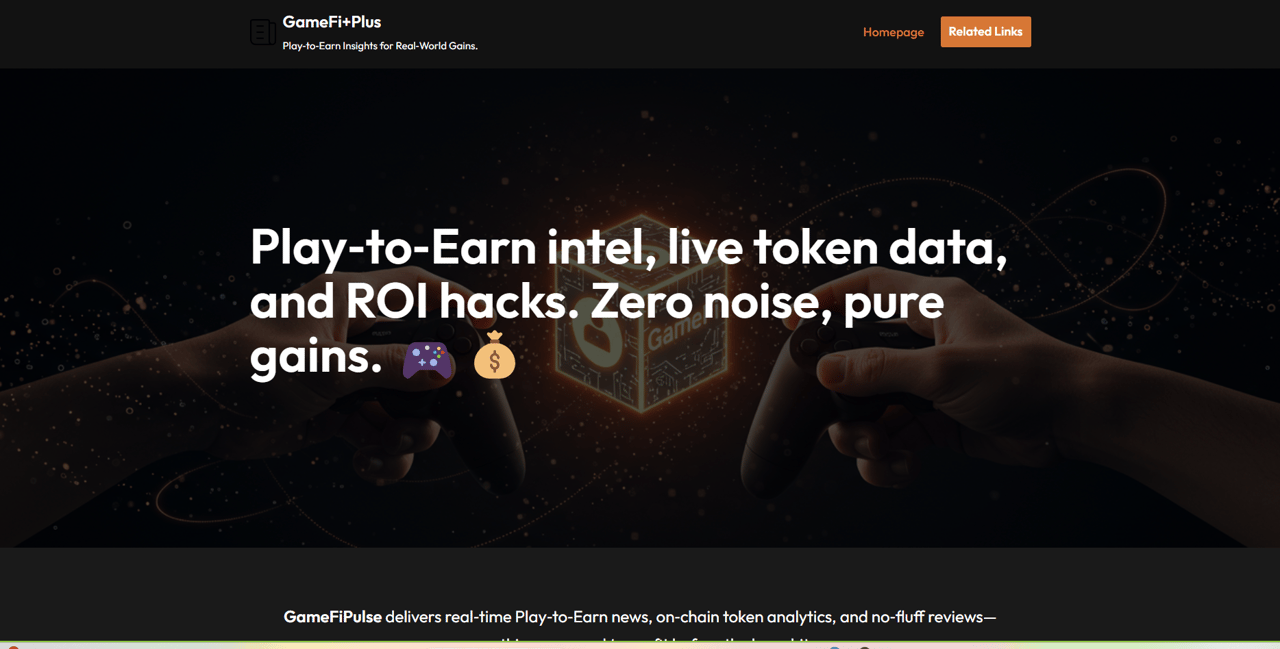The height and width of the screenshot is (649, 1280).
Task: Click the glowing cube in hero image
Action: click(640, 310)
